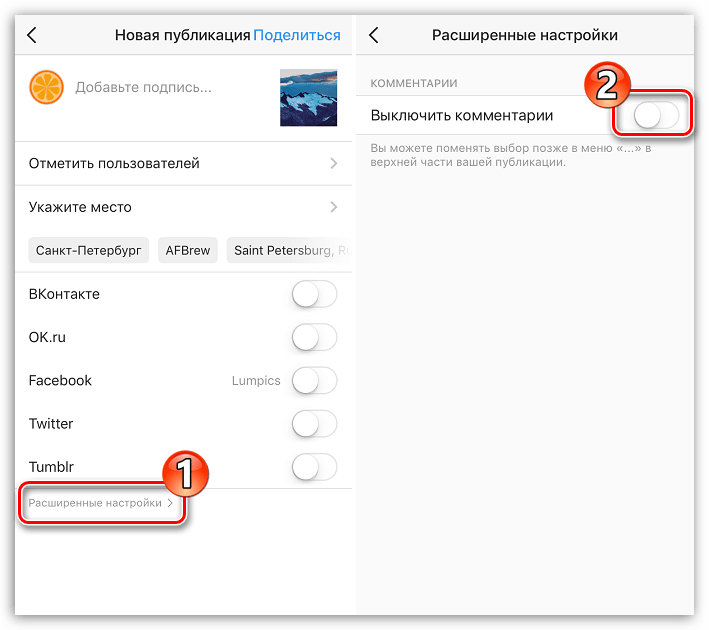709x630 pixels.
Task: Enable the OK.ru sharing toggle
Action: tap(315, 337)
